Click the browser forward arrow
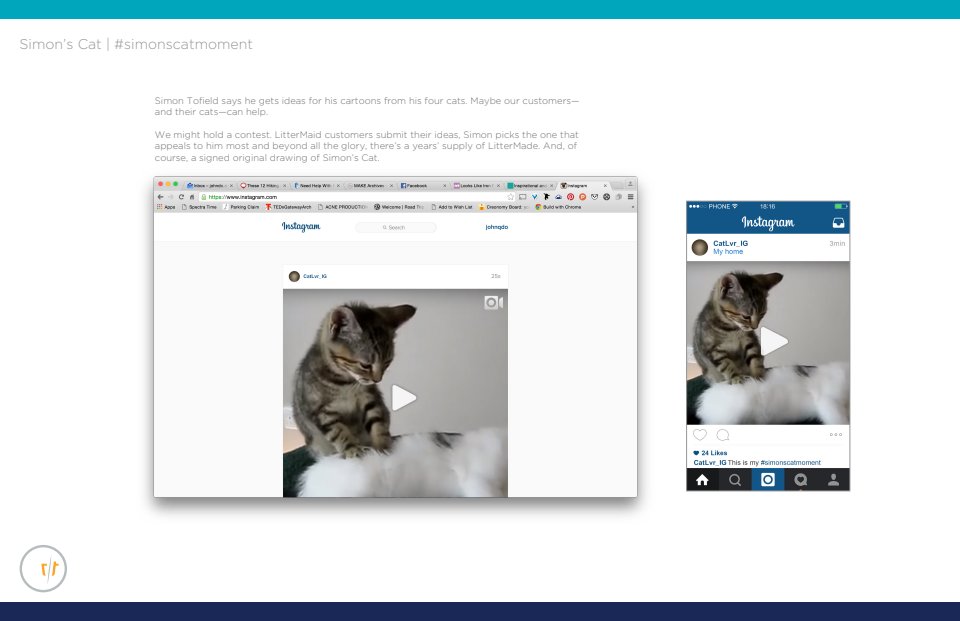Screen dimensions: 960x621 [170, 197]
